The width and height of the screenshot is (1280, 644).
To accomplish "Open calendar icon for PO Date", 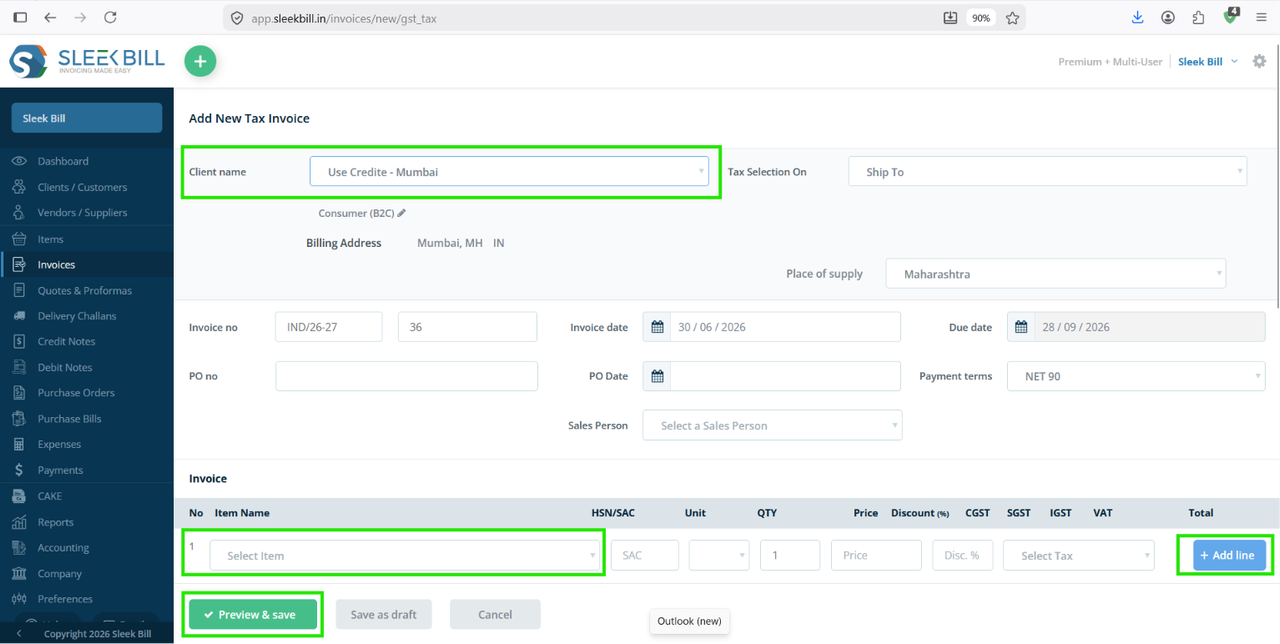I will coord(657,376).
